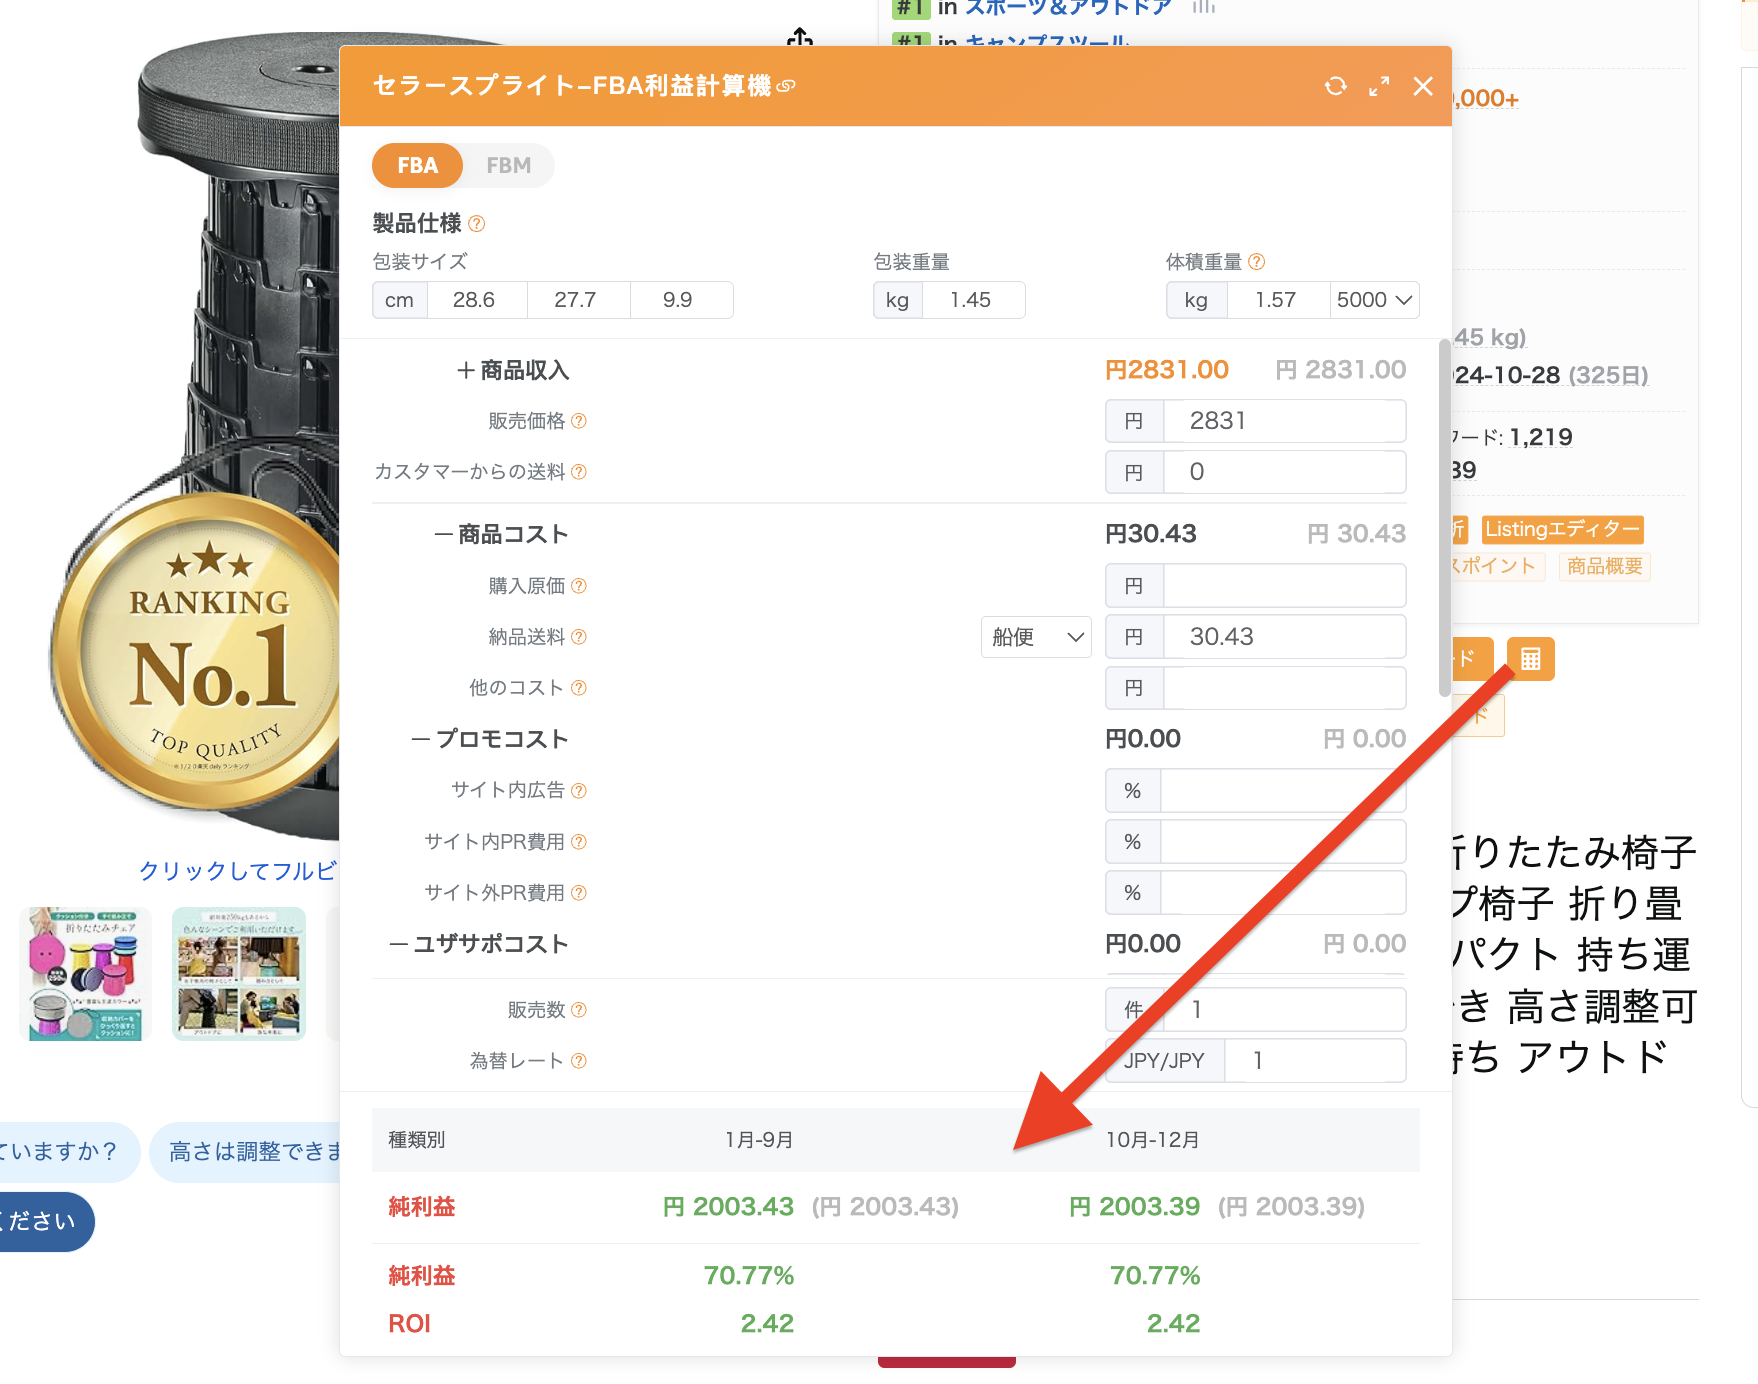
Task: Open the 5000 volumetric divisor dropdown
Action: pyautogui.click(x=1374, y=300)
